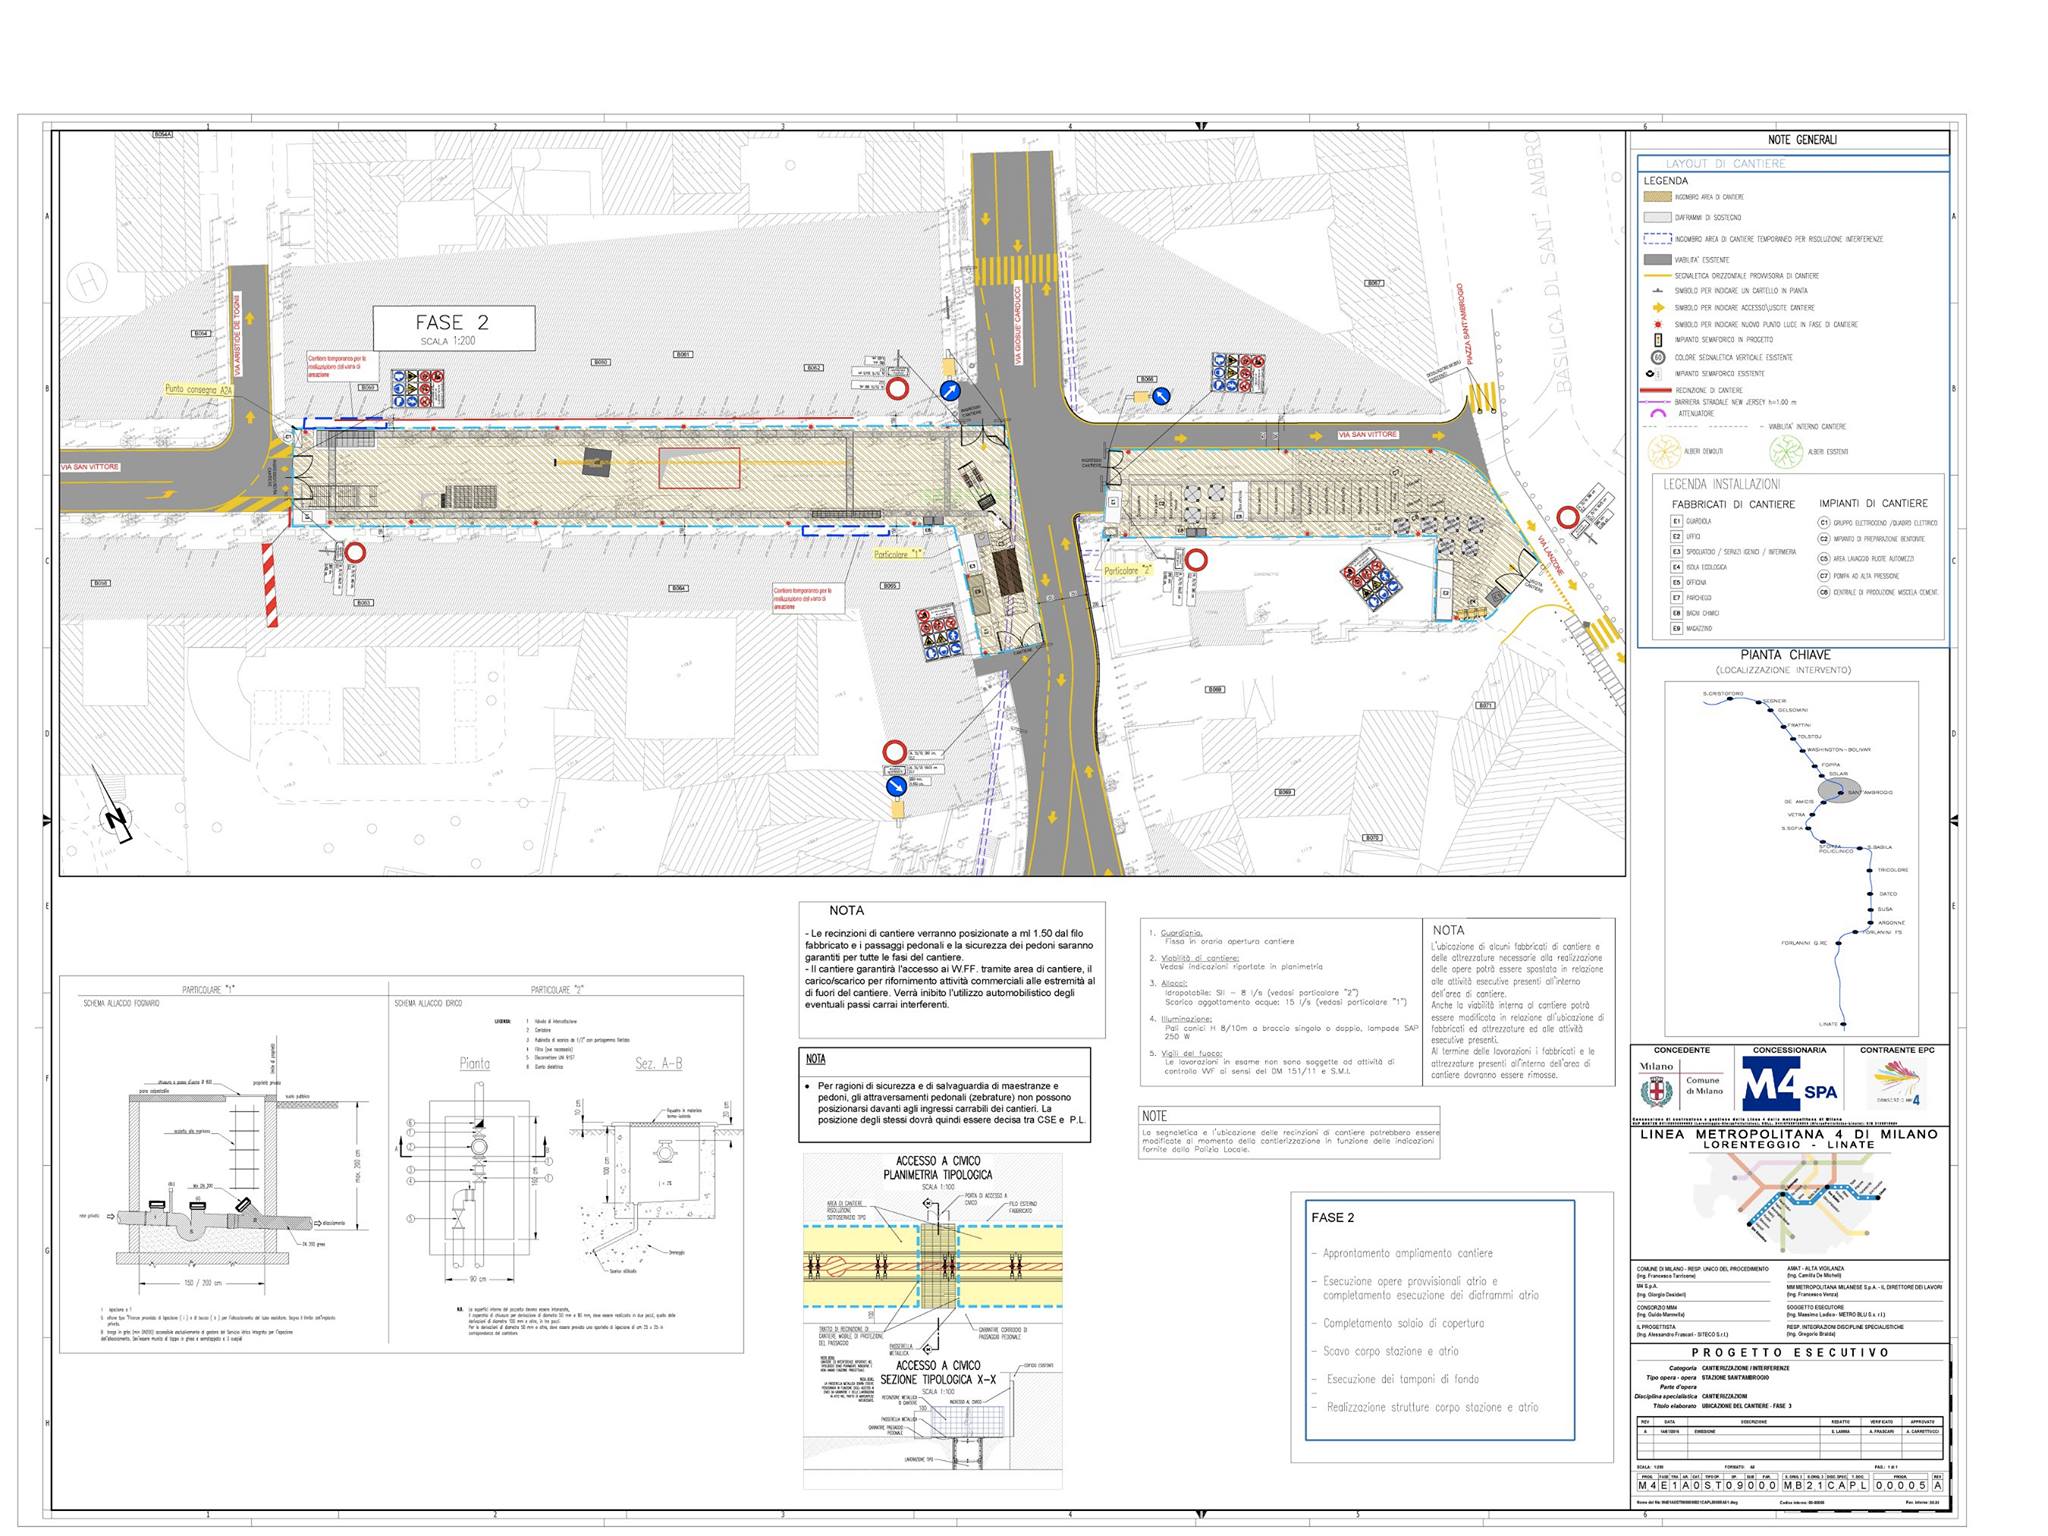Click the yellow Punto consegna A2A label

click(x=199, y=390)
